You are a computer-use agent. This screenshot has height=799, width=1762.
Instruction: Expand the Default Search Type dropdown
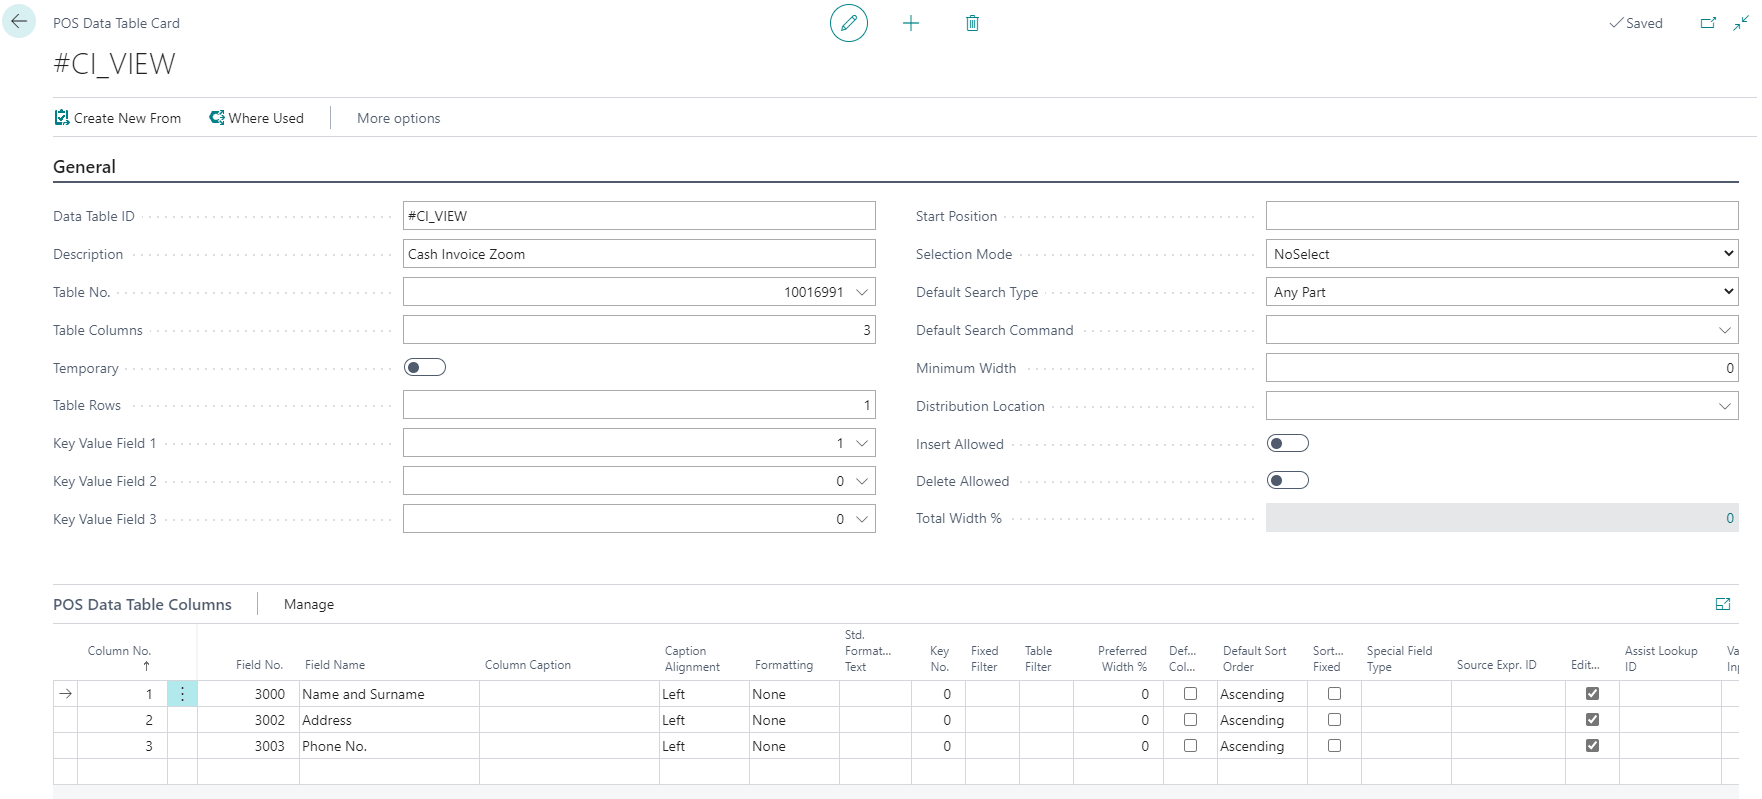(1501, 292)
